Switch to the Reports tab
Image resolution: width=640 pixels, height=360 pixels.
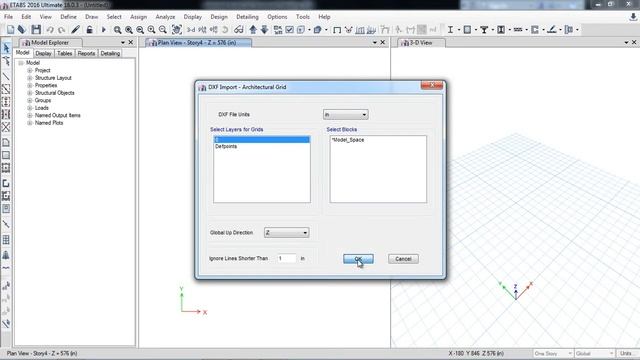(x=86, y=53)
